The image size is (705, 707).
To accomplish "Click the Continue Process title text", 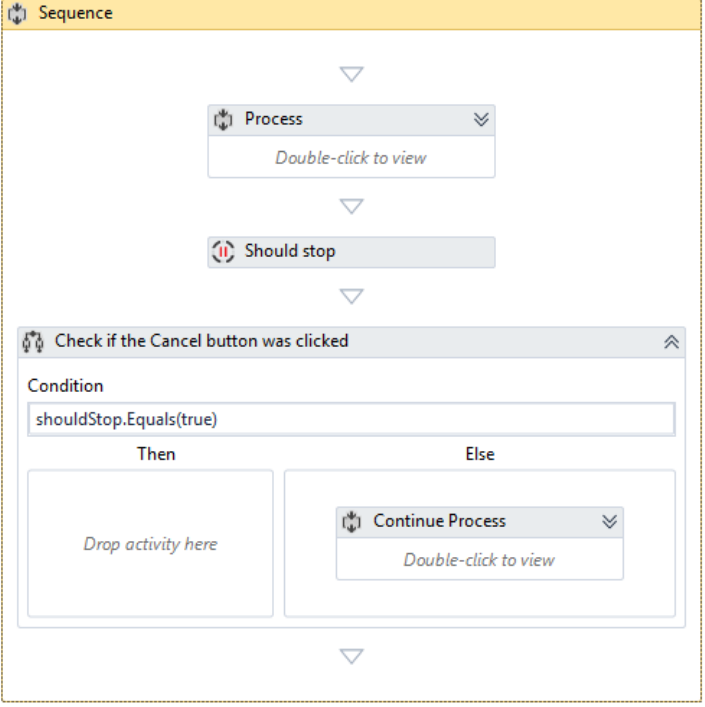I will tap(440, 521).
